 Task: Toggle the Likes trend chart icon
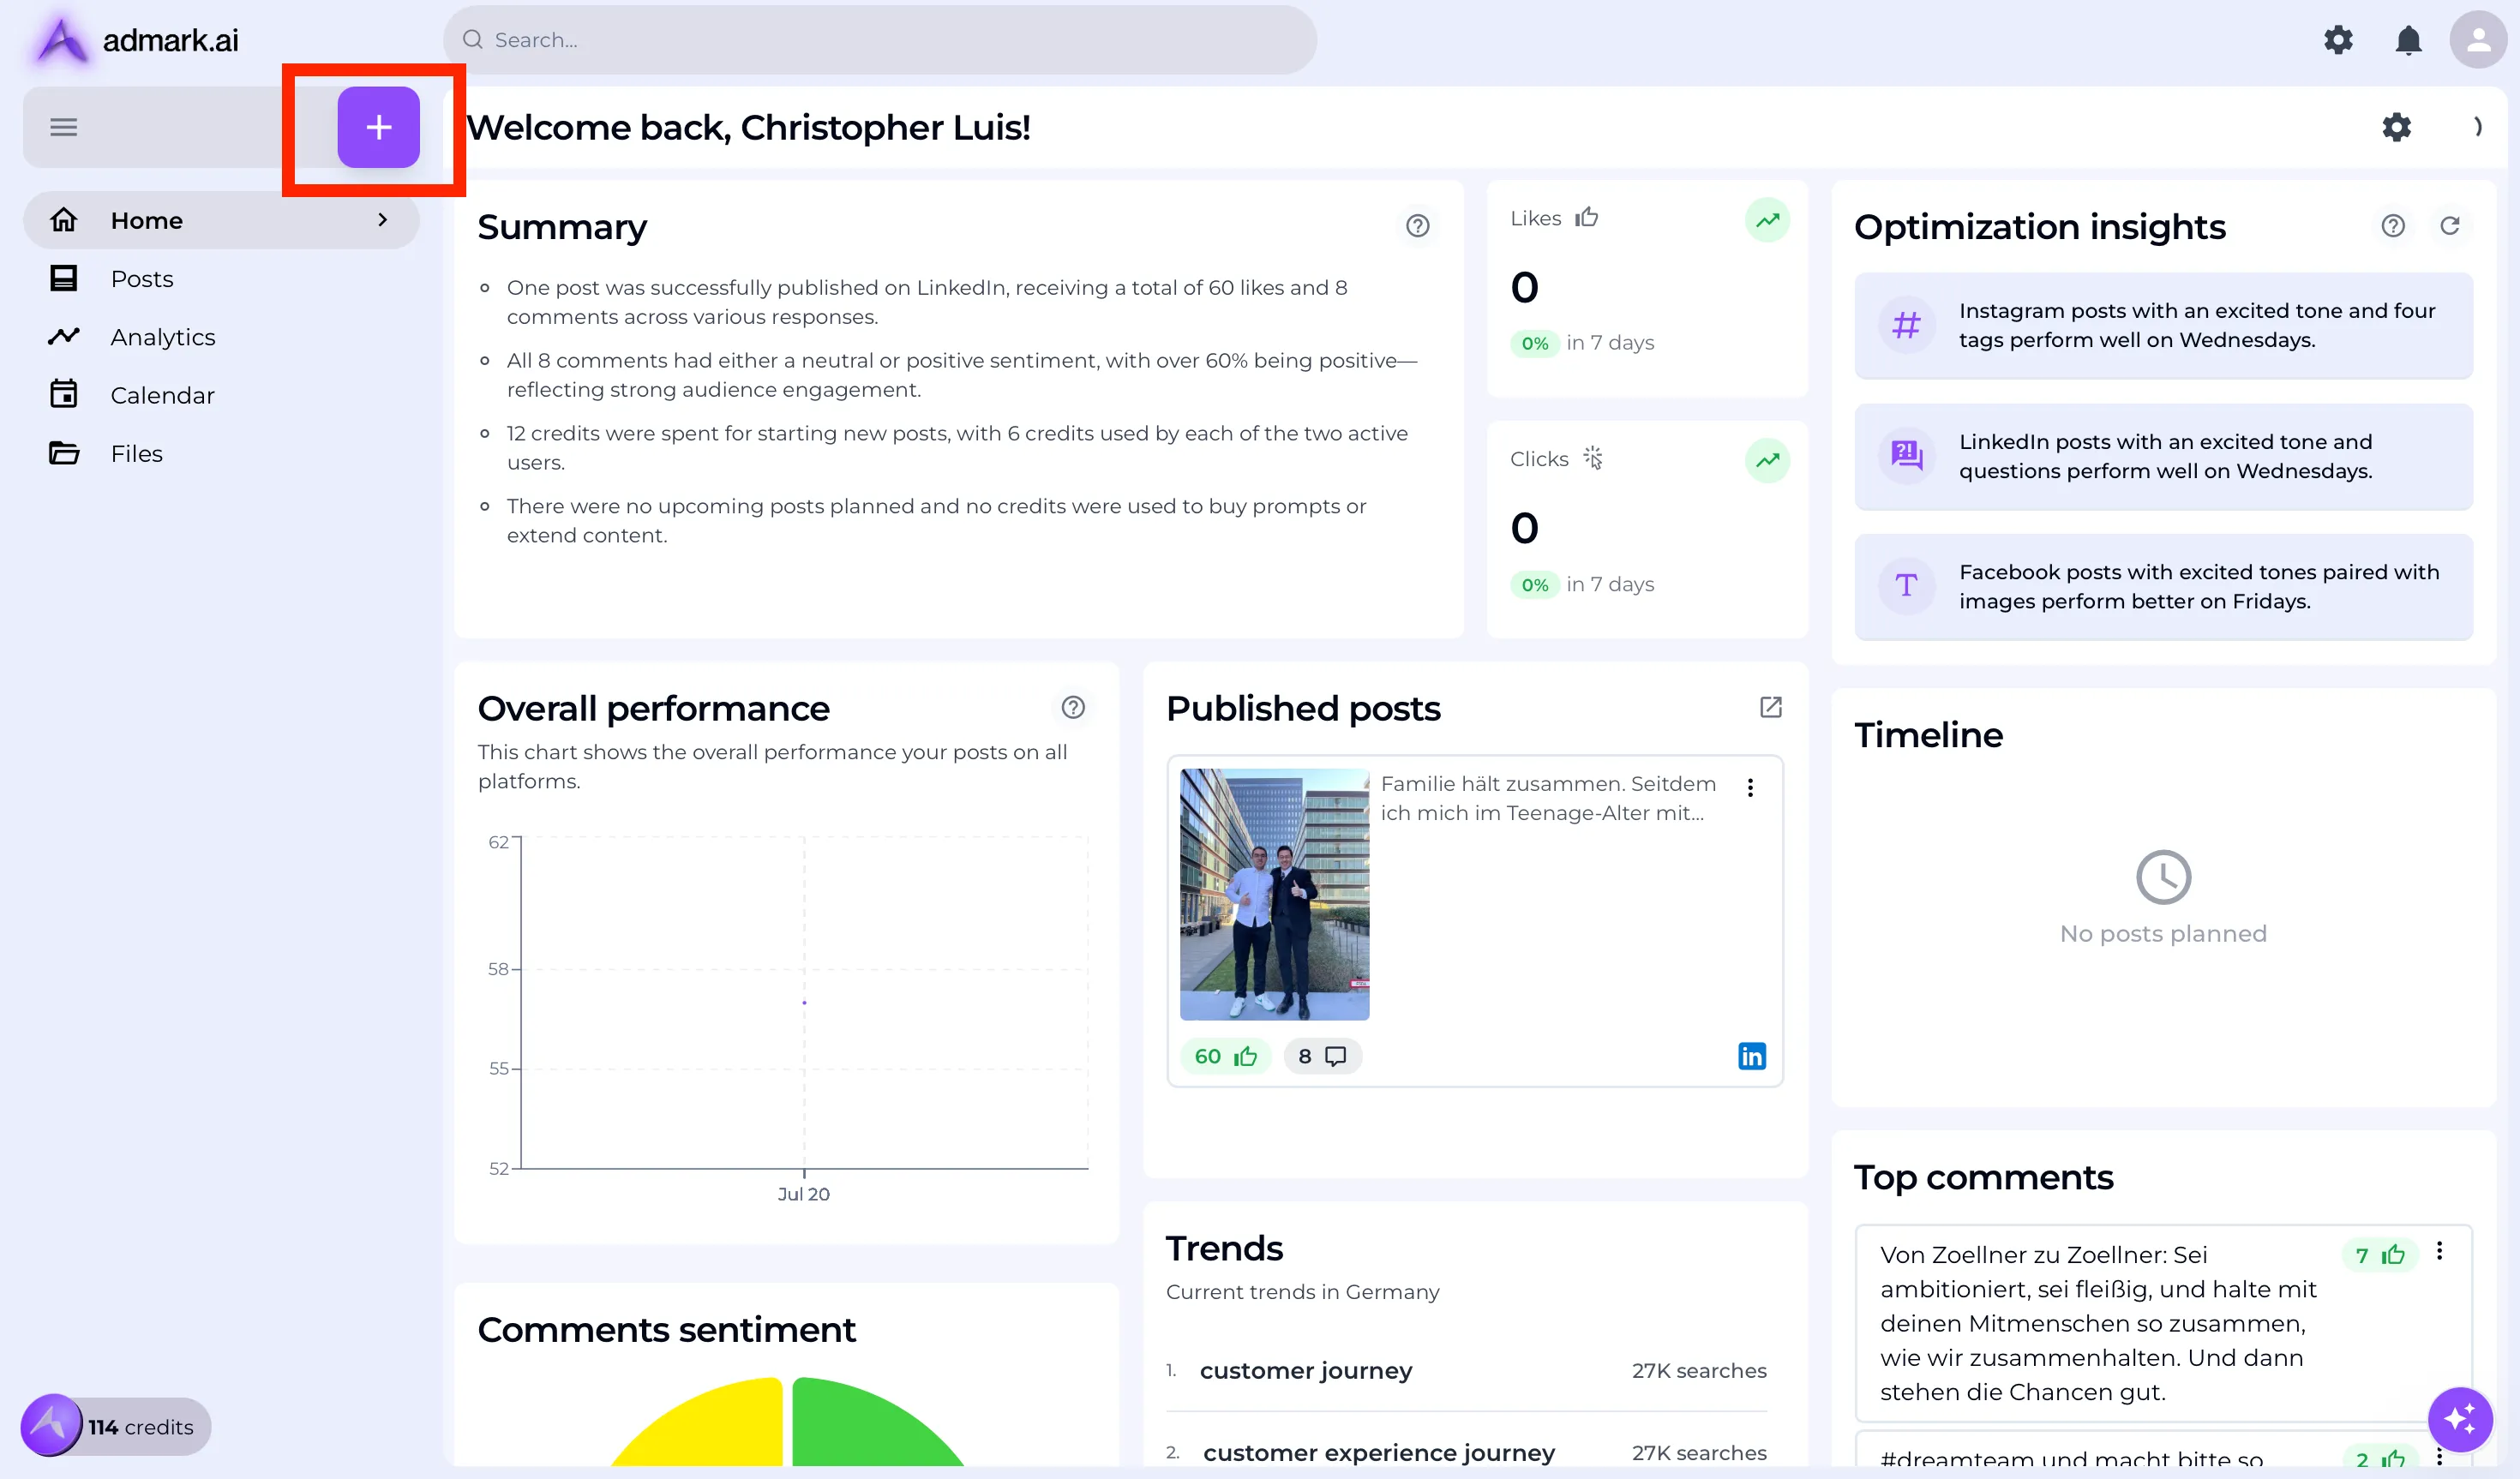1767,220
